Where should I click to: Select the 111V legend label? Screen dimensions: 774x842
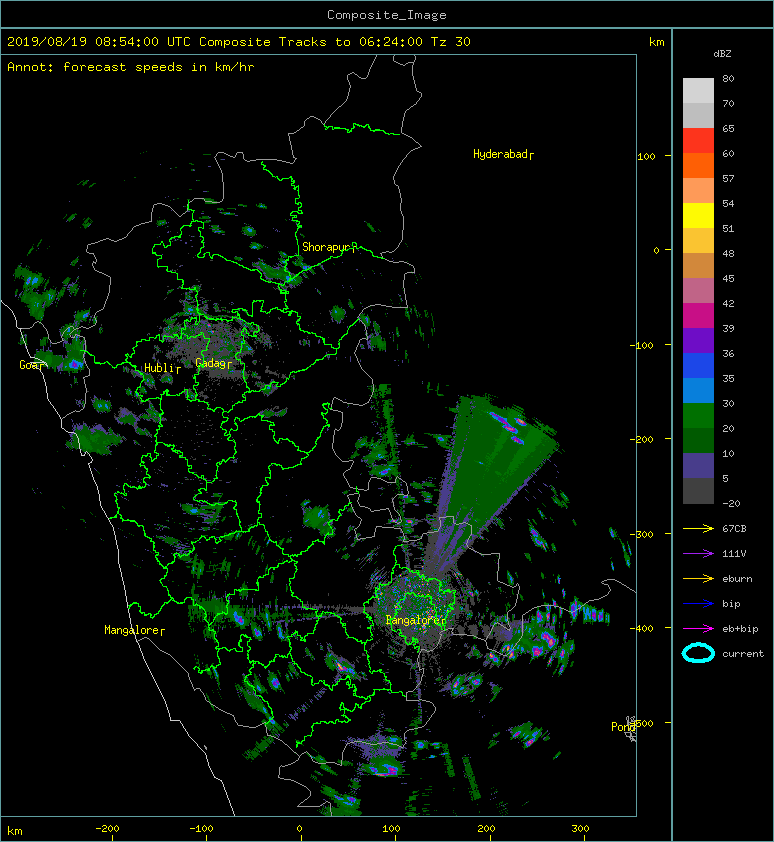[734, 554]
